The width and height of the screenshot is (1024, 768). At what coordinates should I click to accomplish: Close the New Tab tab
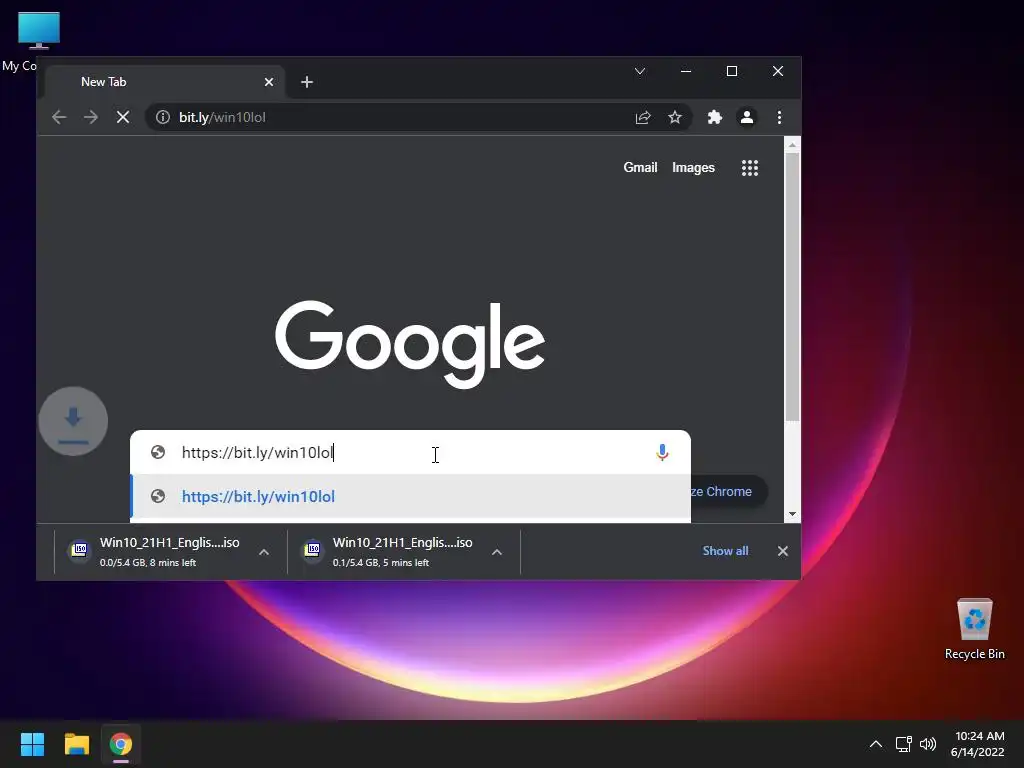point(268,82)
